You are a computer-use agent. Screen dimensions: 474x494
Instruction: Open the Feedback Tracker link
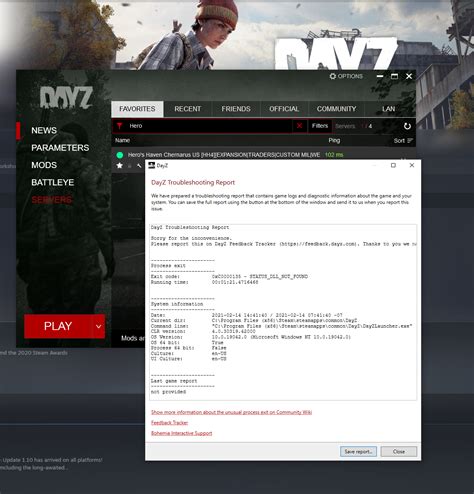click(170, 423)
